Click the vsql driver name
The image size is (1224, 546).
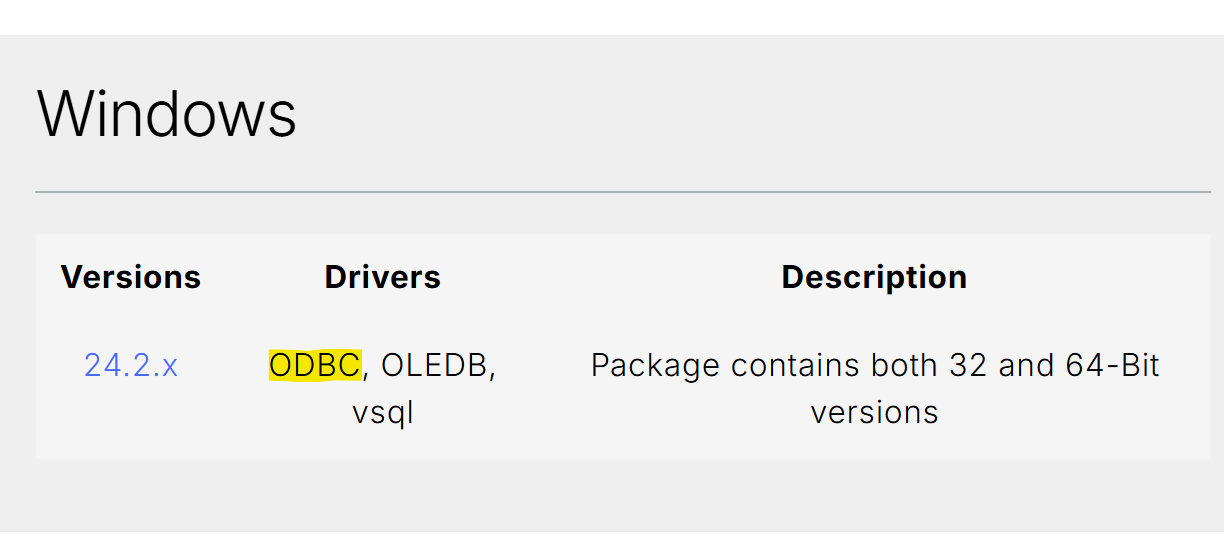[x=383, y=413]
